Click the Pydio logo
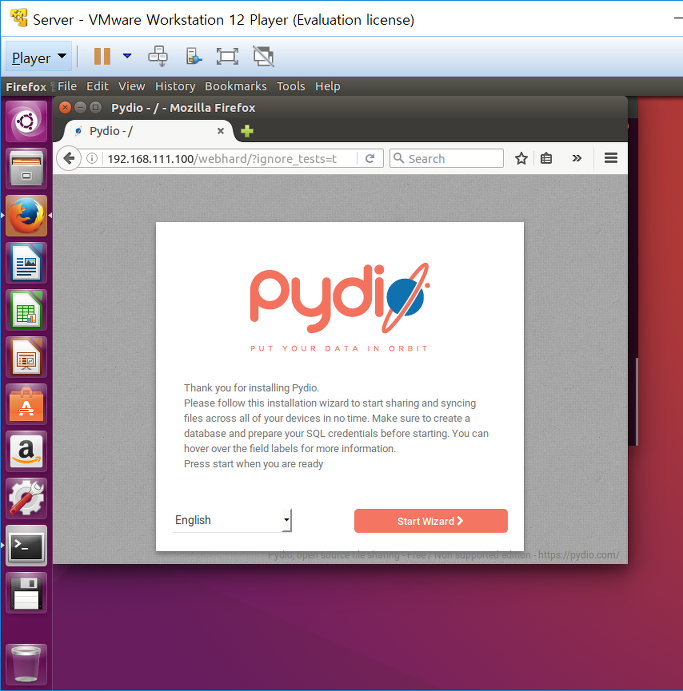Viewport: 683px width, 691px height. pyautogui.click(x=339, y=298)
